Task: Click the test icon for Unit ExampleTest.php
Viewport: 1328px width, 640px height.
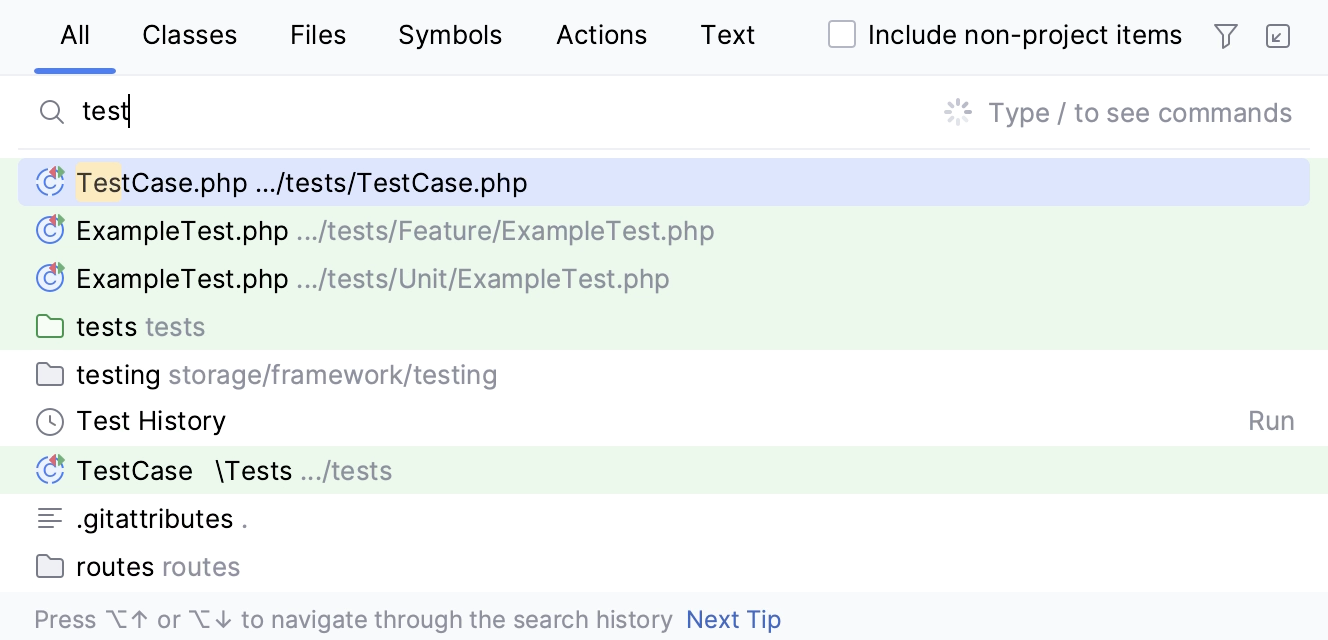Action: [50, 278]
